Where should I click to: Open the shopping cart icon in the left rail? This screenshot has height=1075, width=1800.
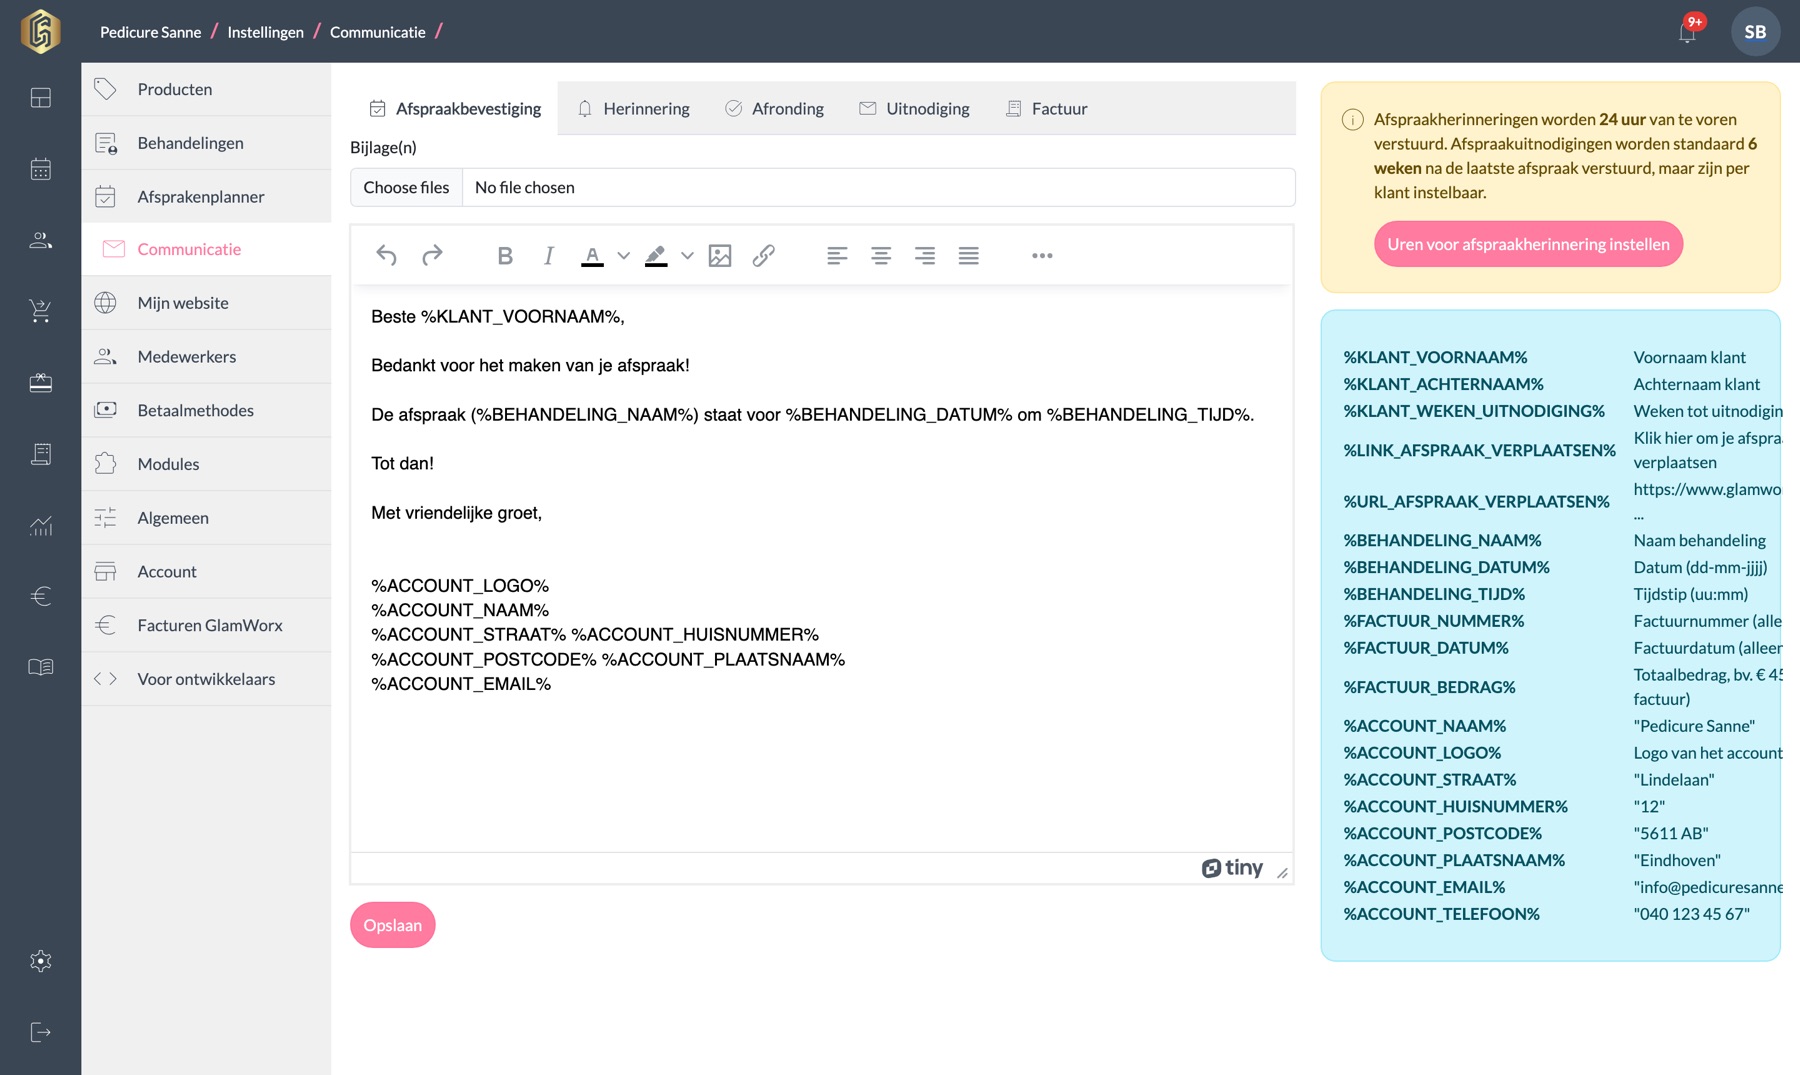41,311
